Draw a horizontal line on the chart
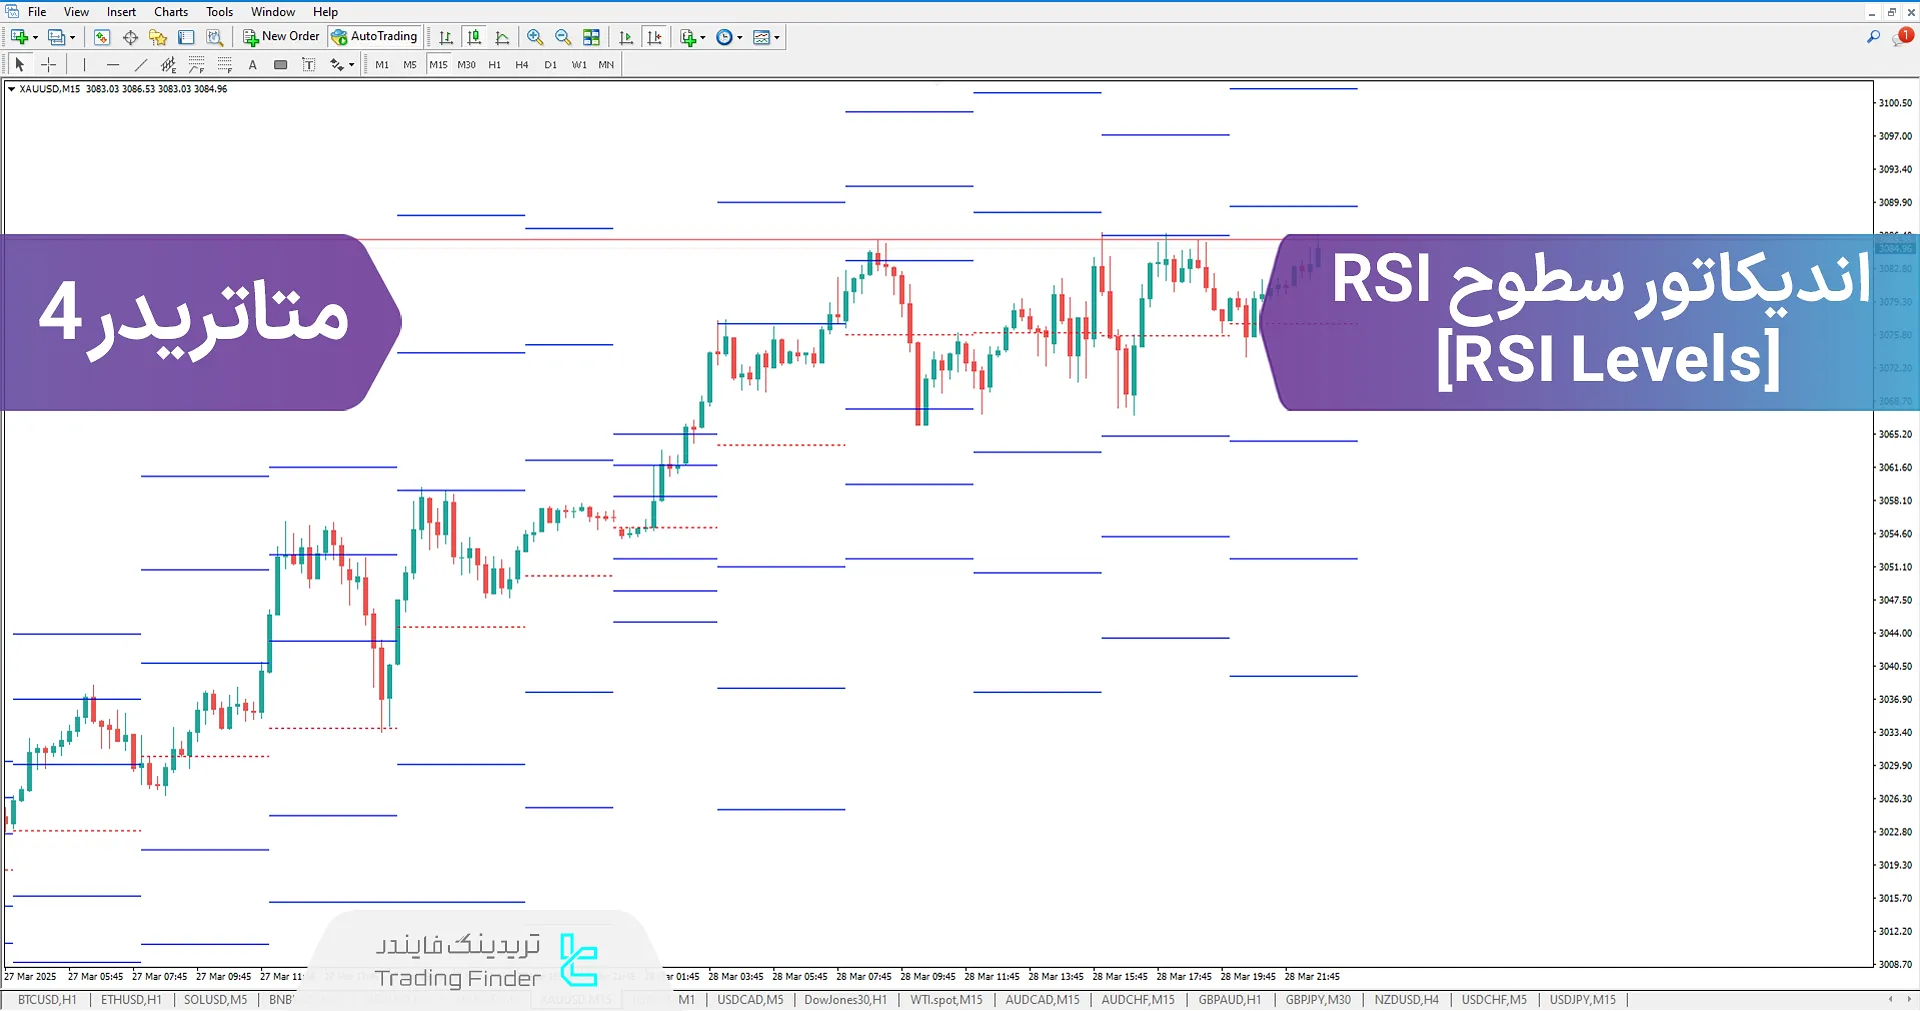Viewport: 1920px width, 1011px height. (112, 64)
